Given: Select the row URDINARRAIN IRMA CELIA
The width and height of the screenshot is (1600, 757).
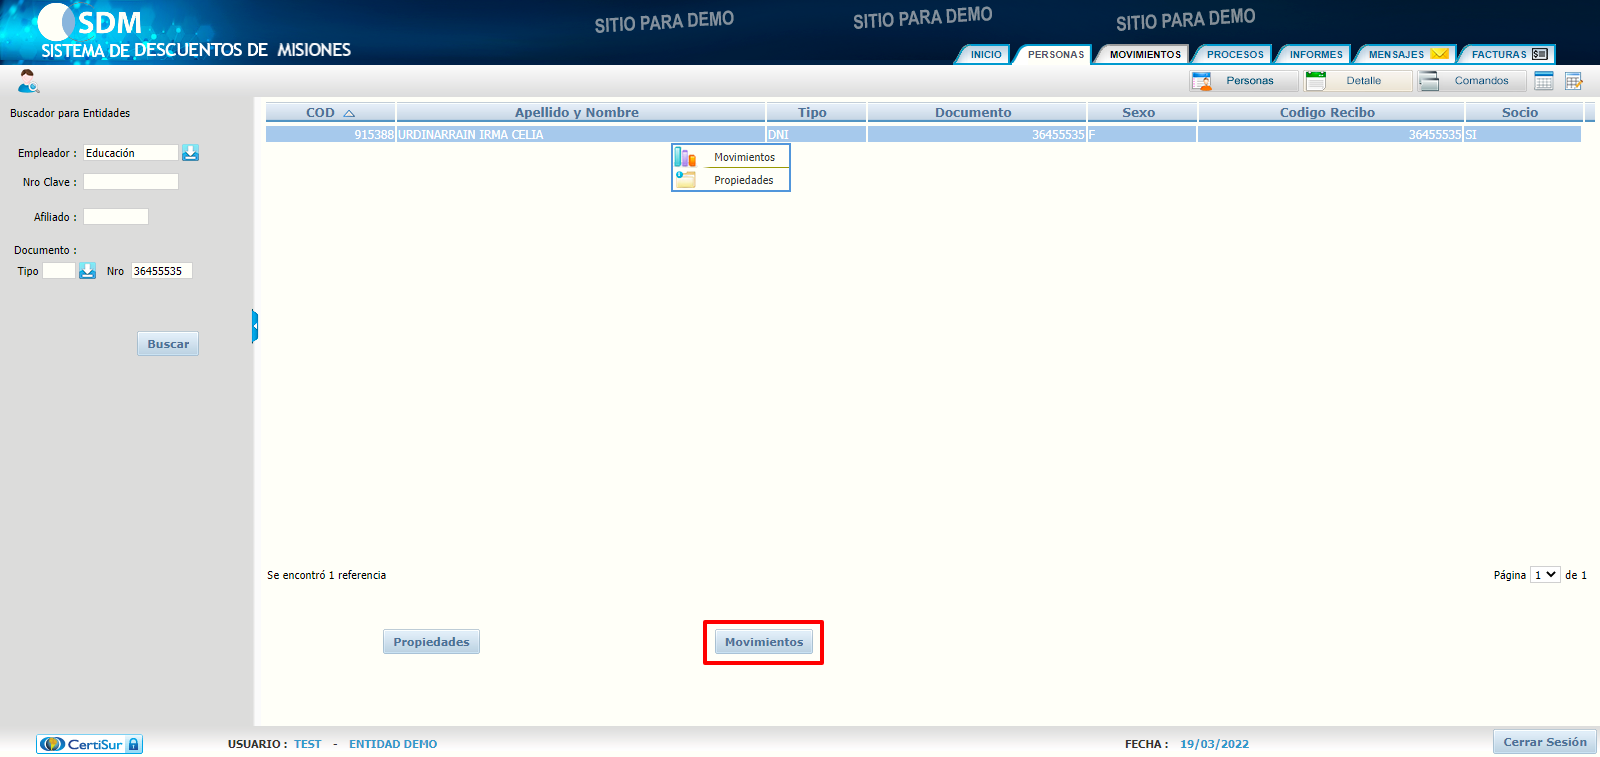Looking at the screenshot, I should tap(923, 134).
